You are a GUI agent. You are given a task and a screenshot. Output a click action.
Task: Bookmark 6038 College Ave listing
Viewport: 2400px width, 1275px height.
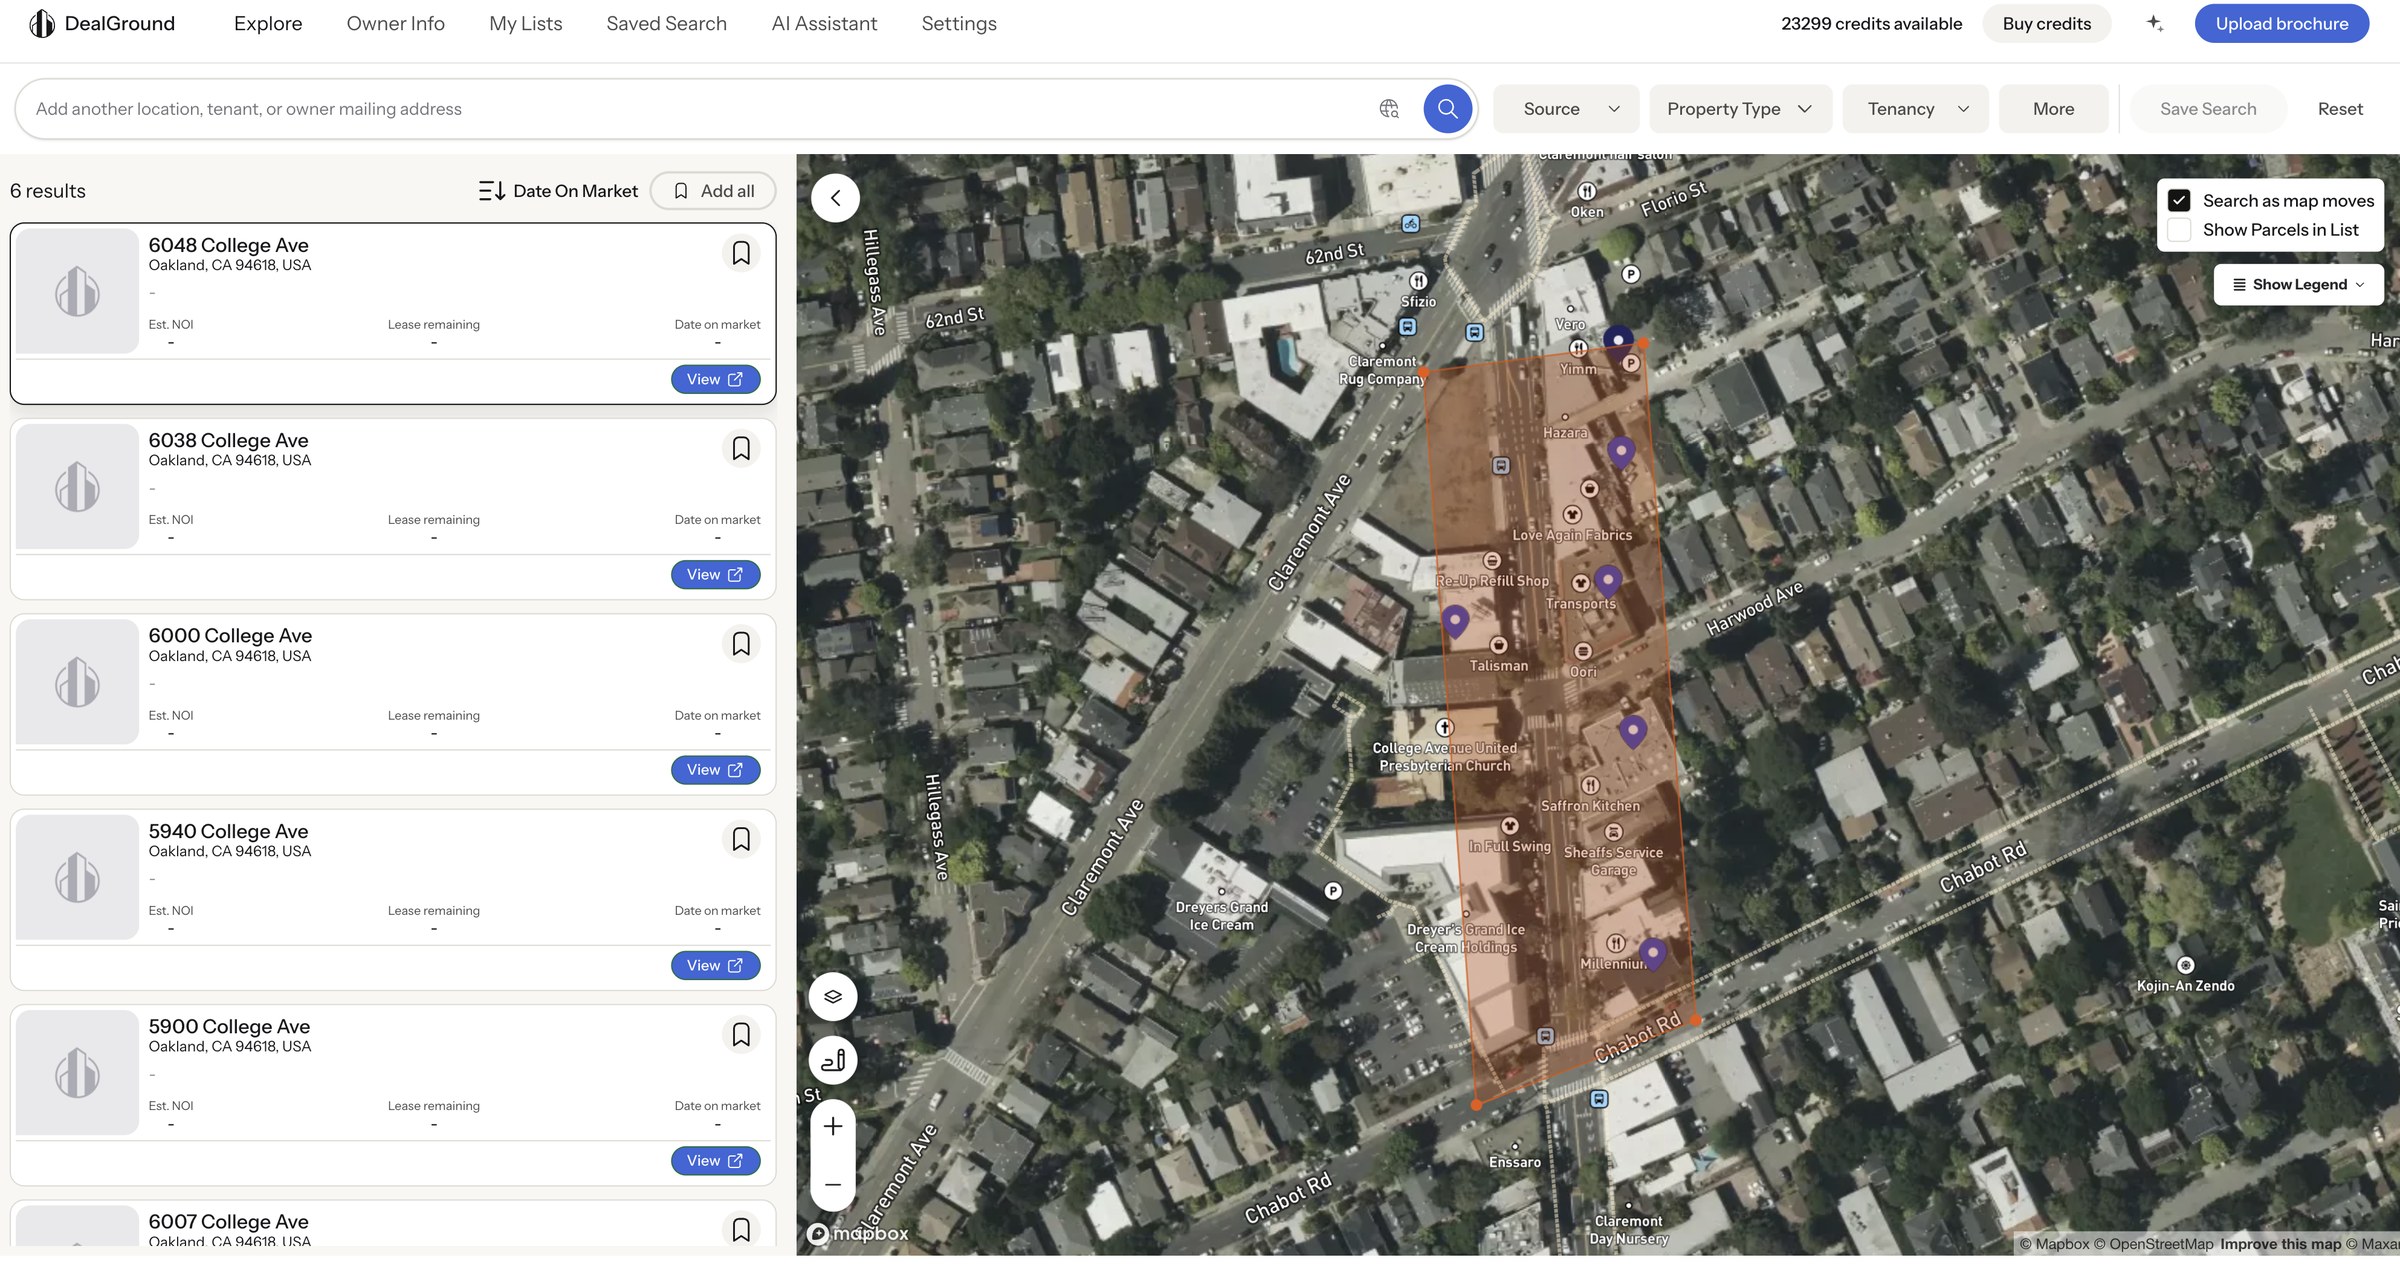741,448
